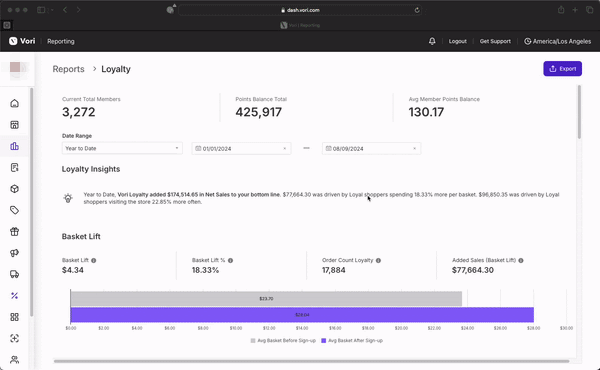This screenshot has width=600, height=370.
Task: Click the Logout link
Action: point(458,41)
